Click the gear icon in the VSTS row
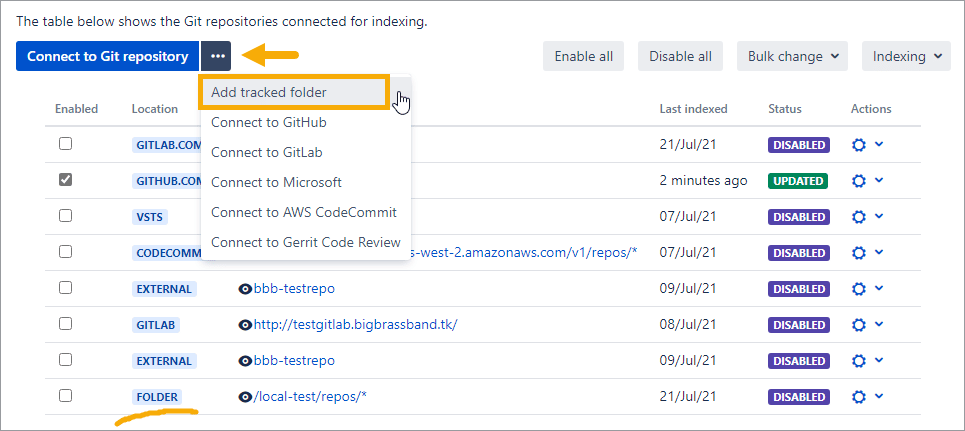 click(x=857, y=217)
